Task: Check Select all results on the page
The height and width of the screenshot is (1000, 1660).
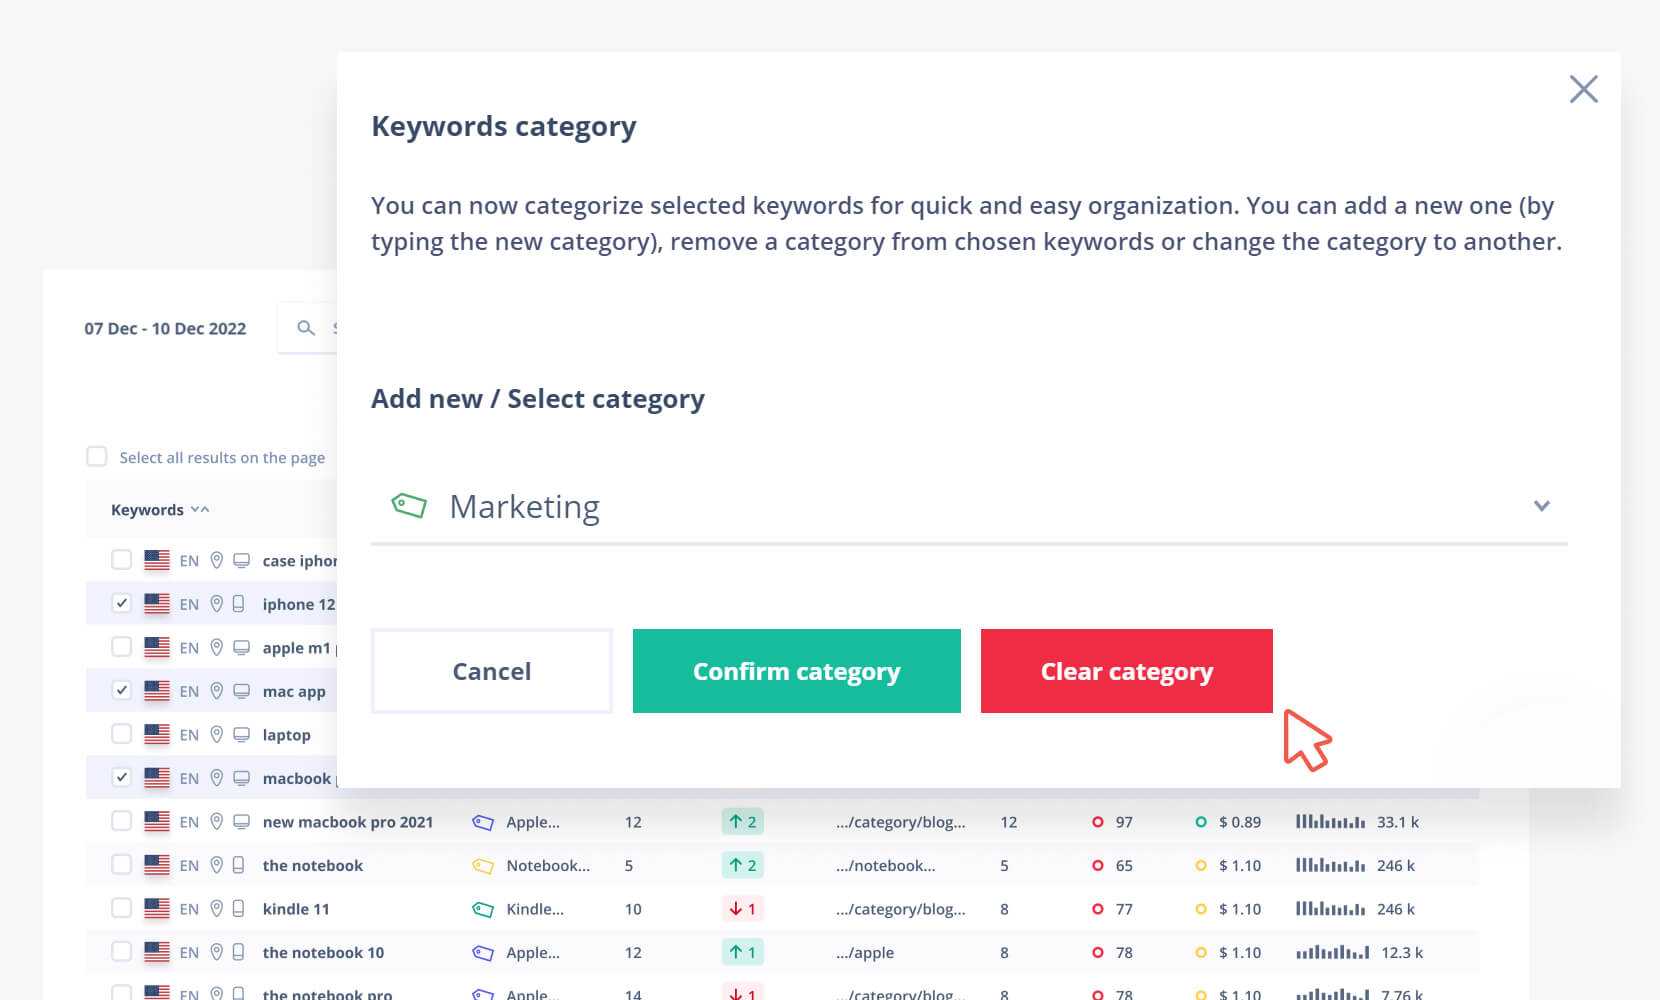Action: (97, 457)
